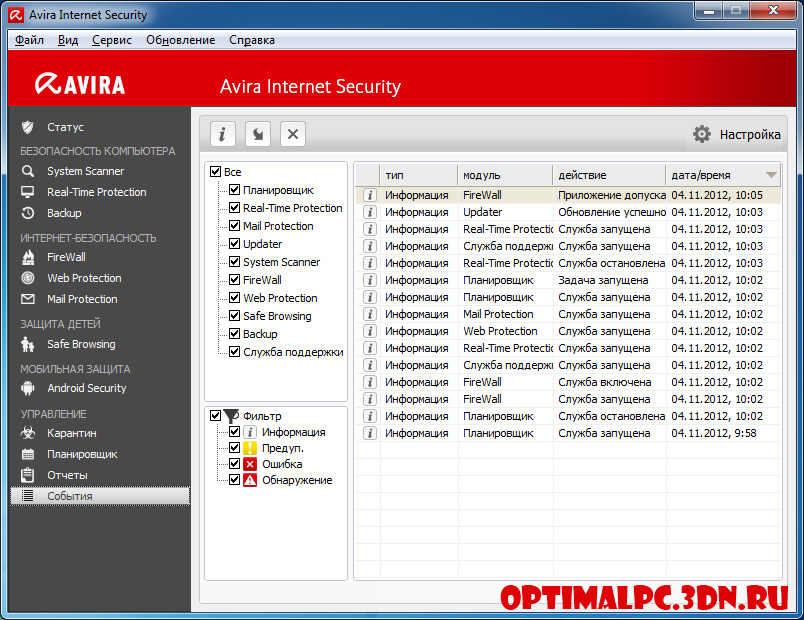Toggle the FireWall module checkbox
The height and width of the screenshot is (620, 804).
pos(234,279)
